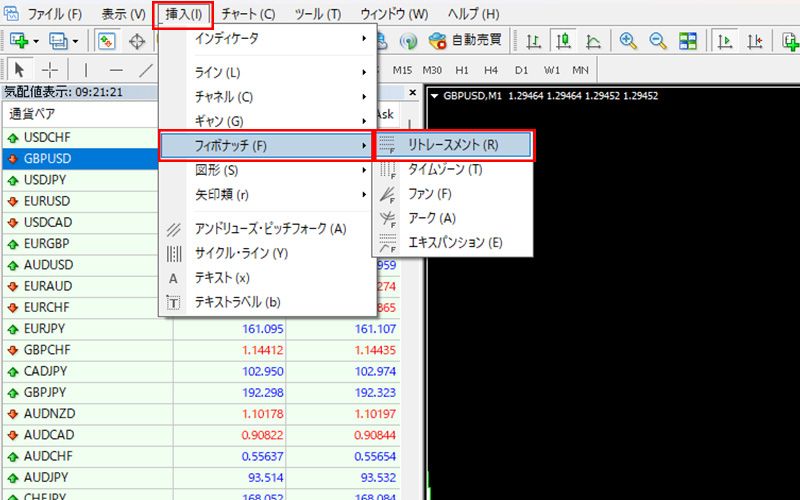Select the vertical line drawing tool
The image size is (800, 500).
[86, 70]
